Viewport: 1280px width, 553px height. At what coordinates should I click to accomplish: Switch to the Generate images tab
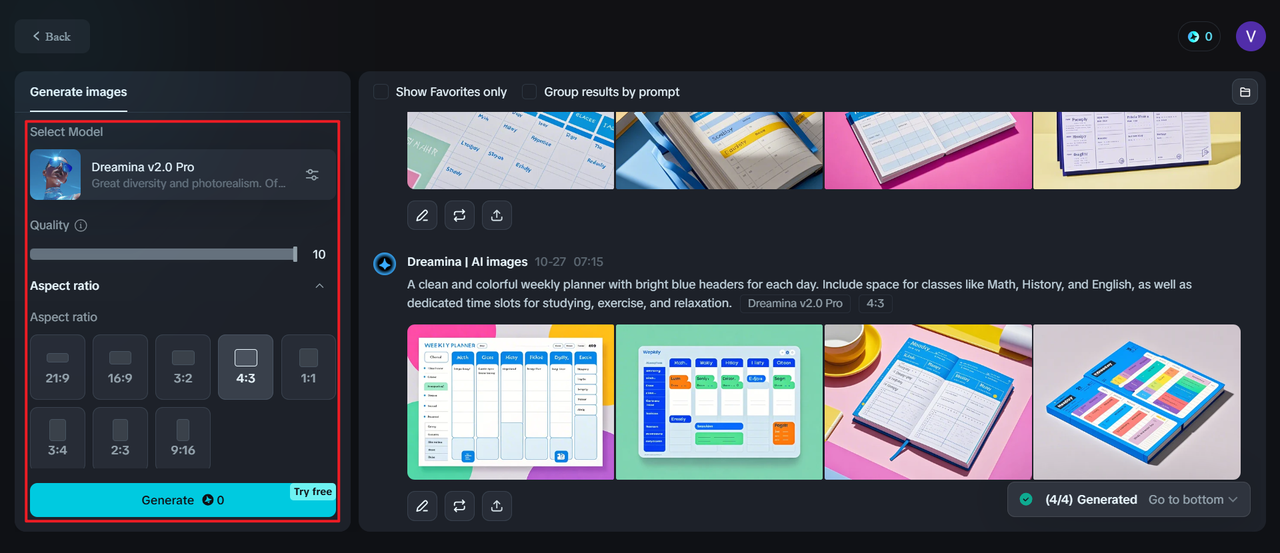pos(78,92)
